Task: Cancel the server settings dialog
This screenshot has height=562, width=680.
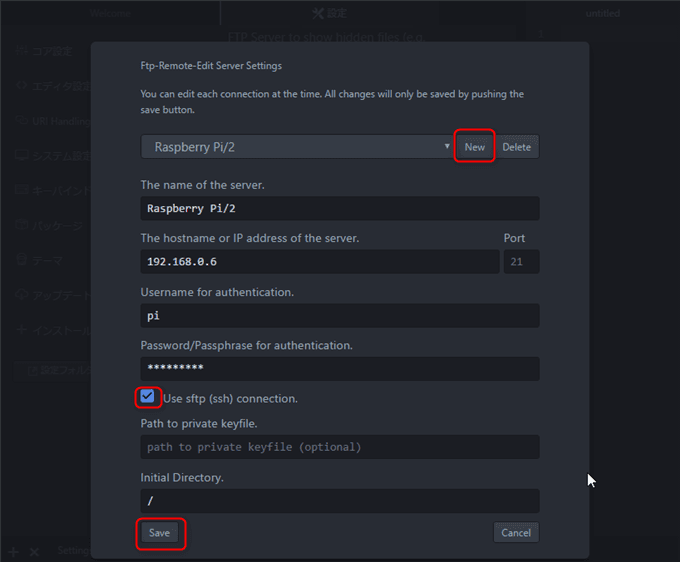Action: tap(516, 533)
